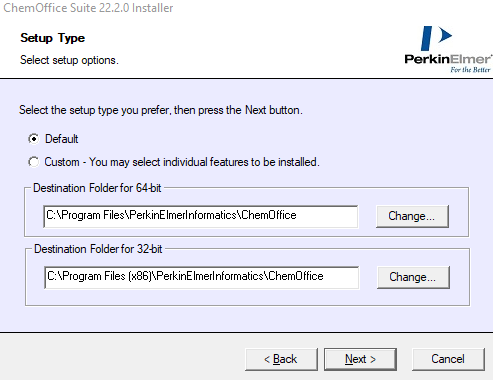Image resolution: width=493 pixels, height=380 pixels.
Task: Return to the previous step with Back
Action: 281,359
